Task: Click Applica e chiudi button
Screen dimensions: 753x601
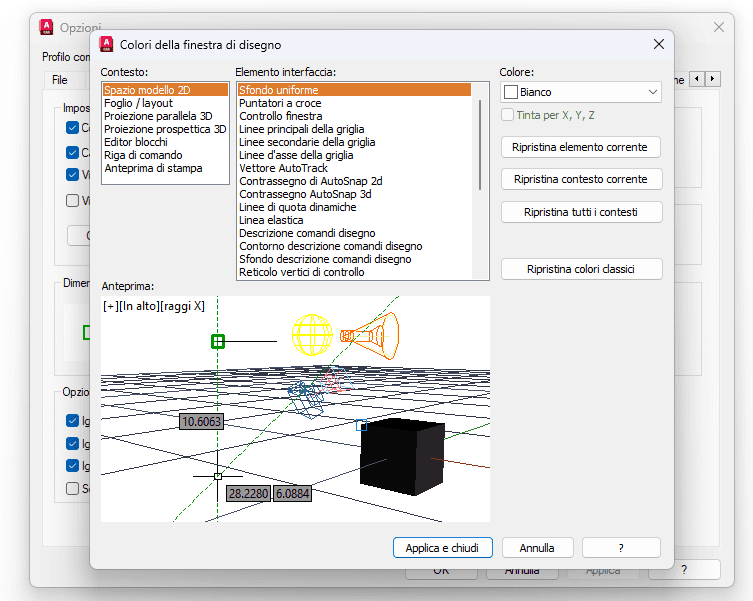Action: point(442,548)
